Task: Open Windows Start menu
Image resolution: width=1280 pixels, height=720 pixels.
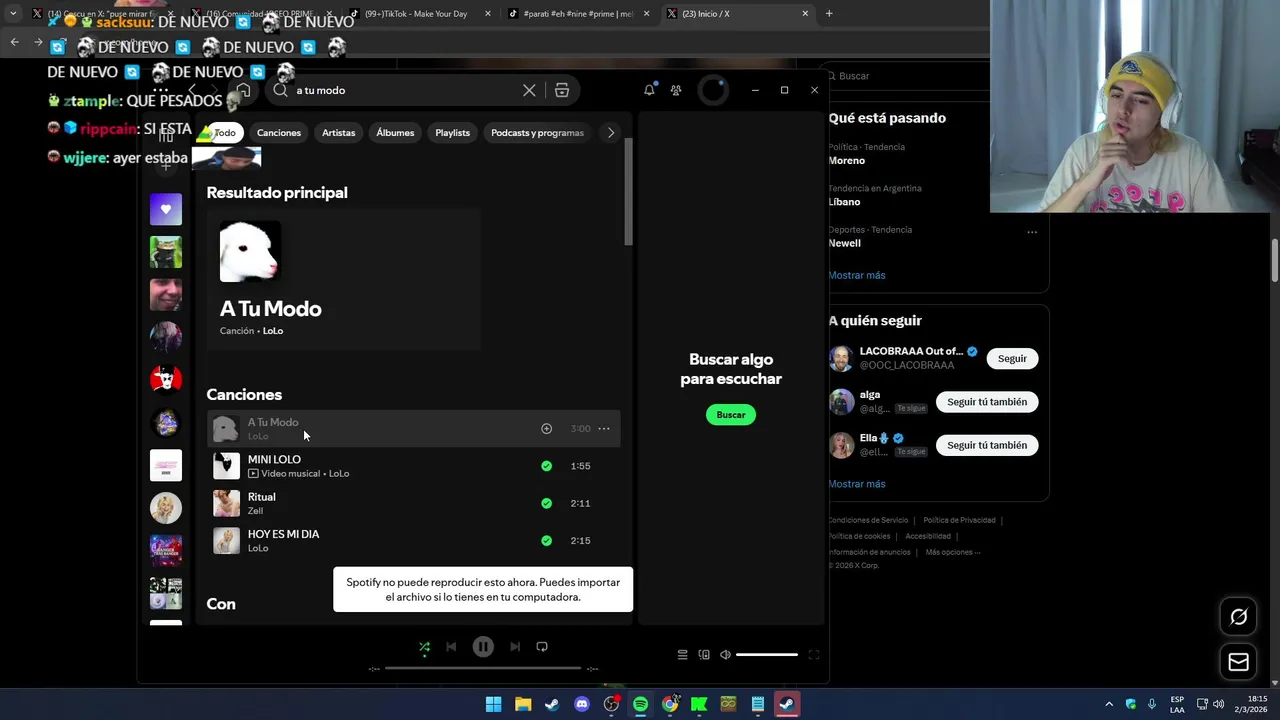Action: (493, 704)
